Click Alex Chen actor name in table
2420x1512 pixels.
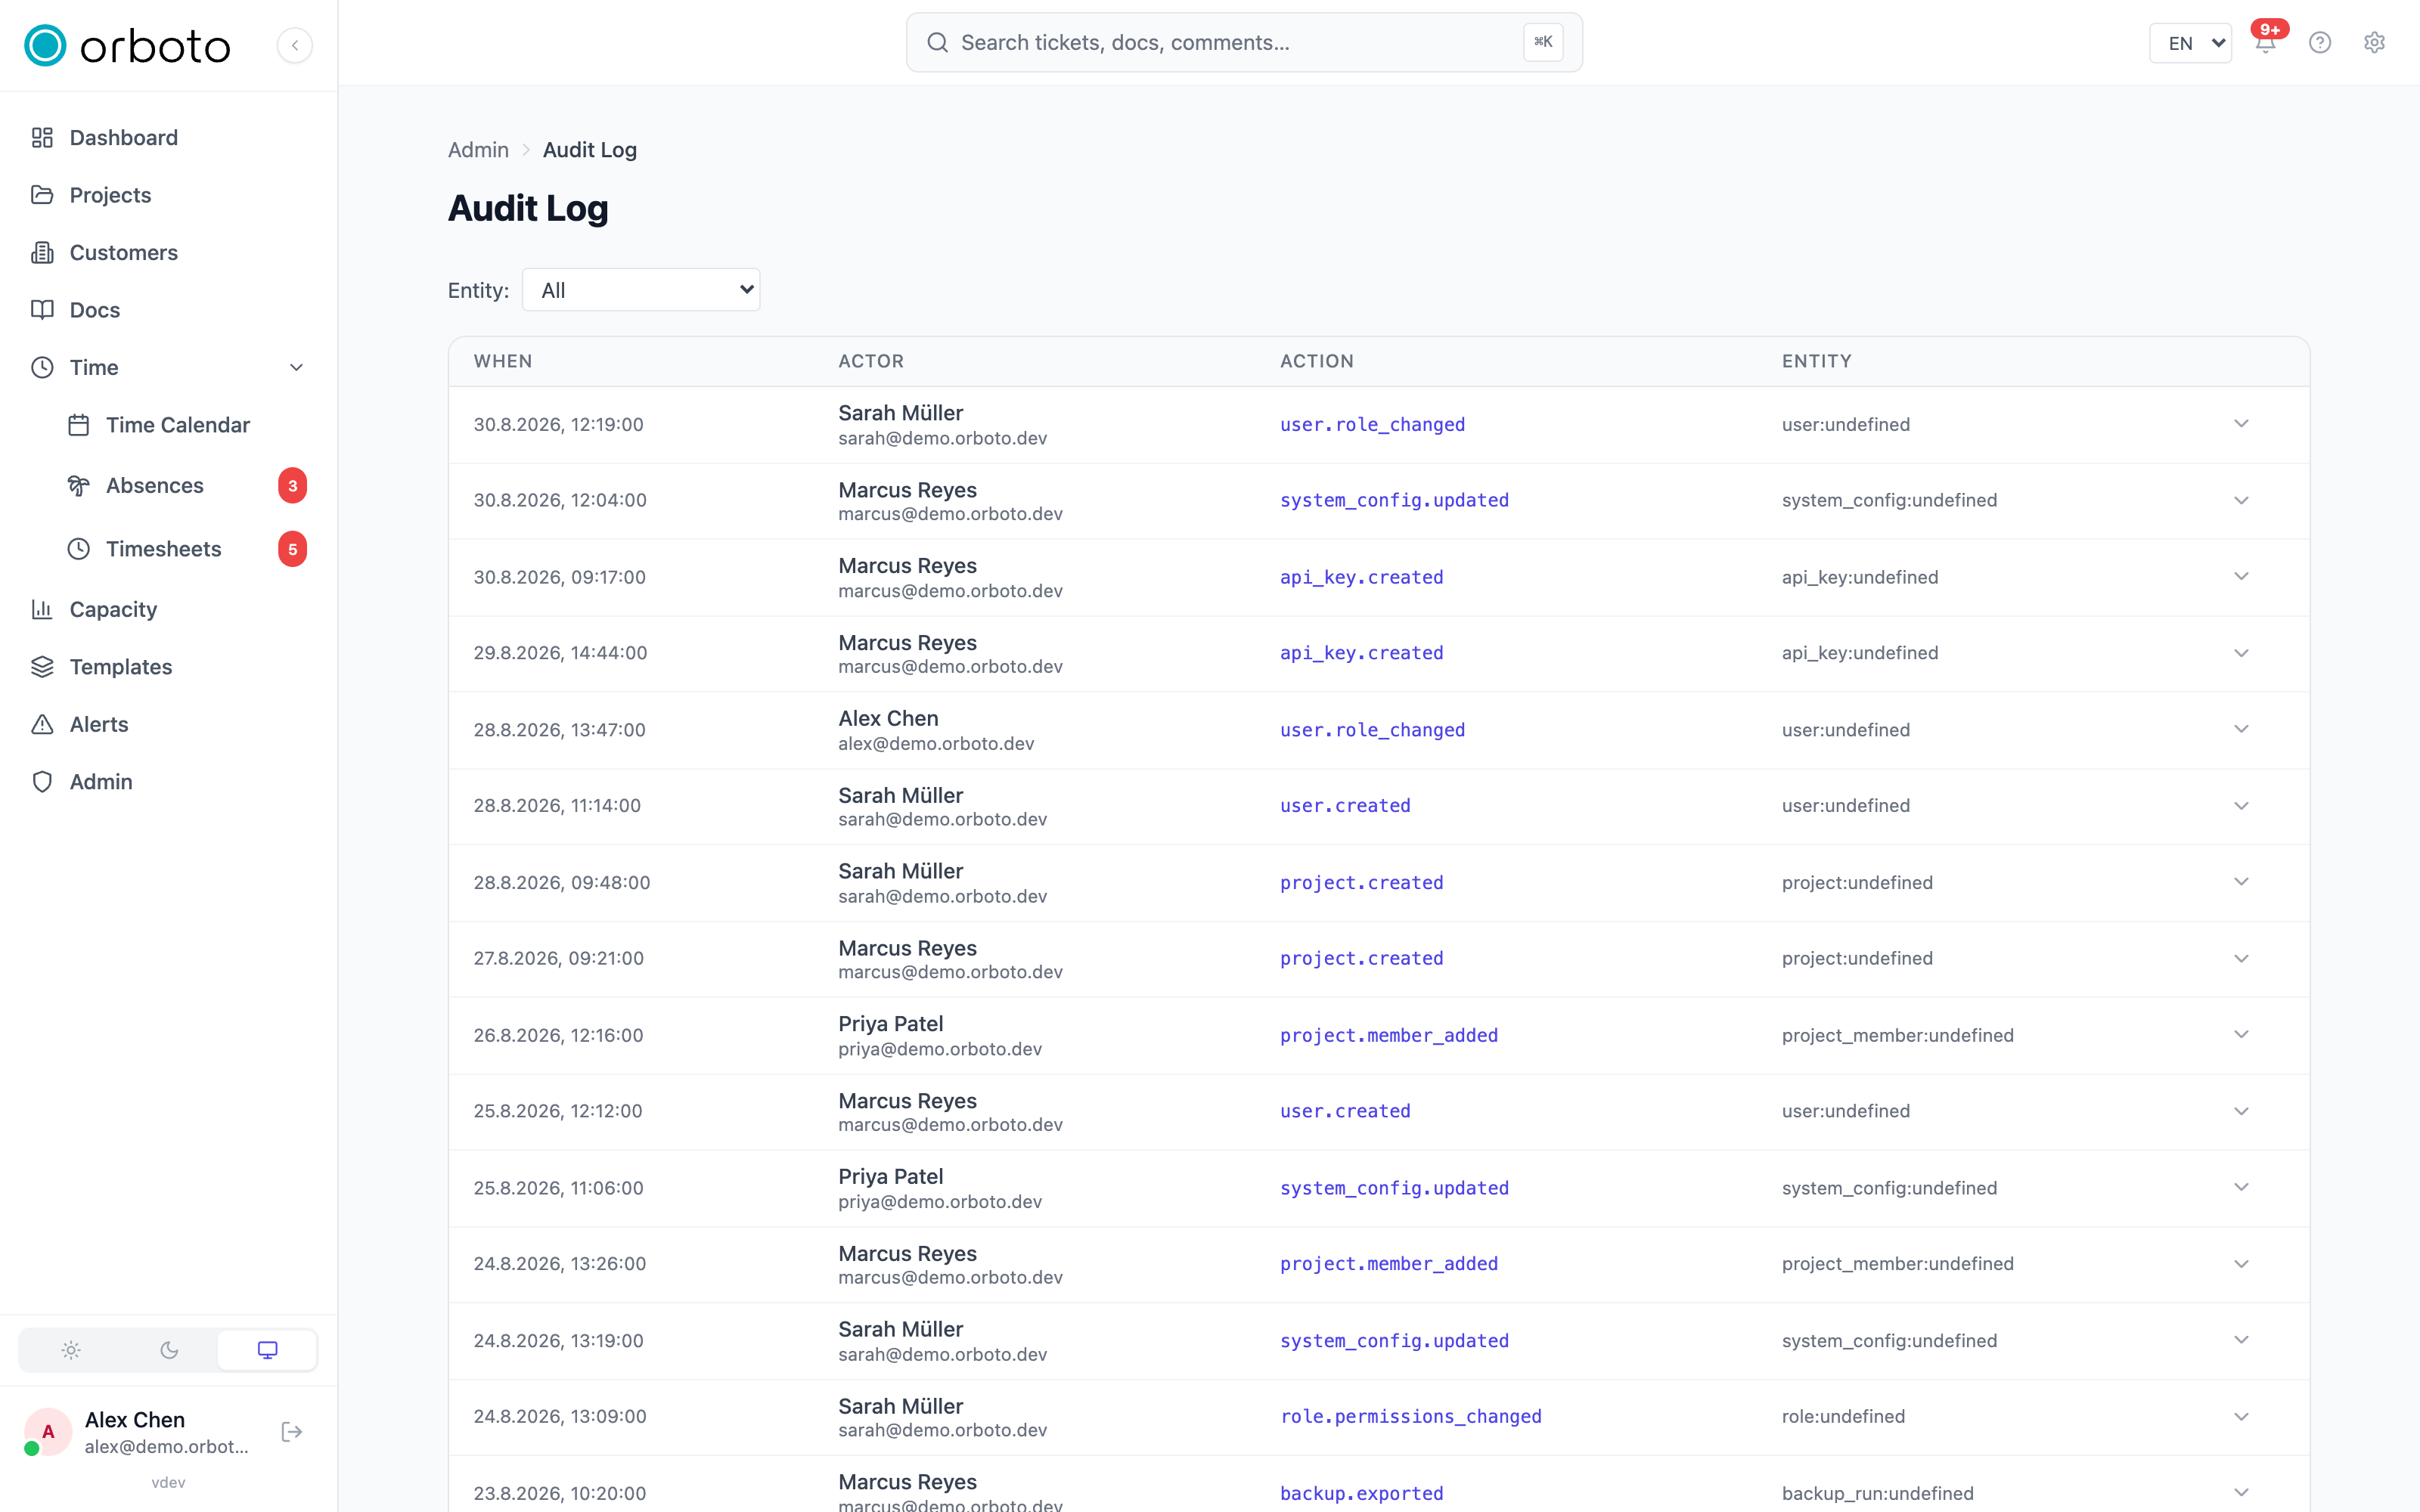pos(888,719)
